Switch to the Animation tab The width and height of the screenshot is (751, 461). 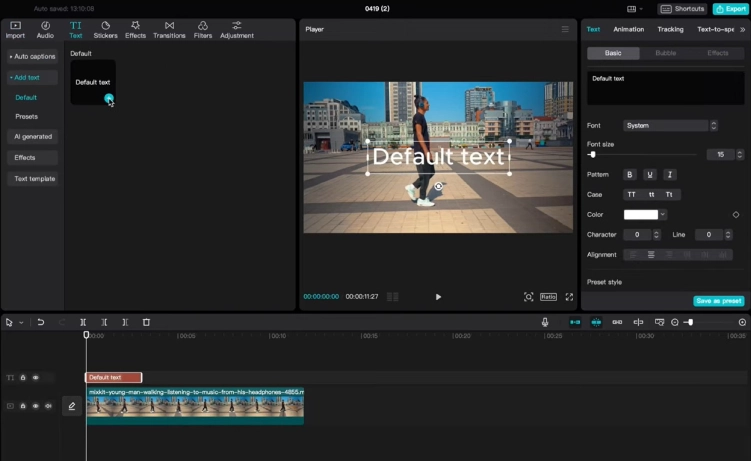coord(628,30)
